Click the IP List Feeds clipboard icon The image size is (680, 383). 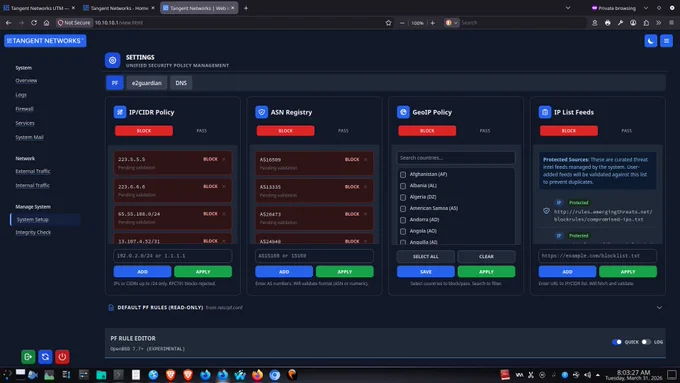click(x=545, y=112)
